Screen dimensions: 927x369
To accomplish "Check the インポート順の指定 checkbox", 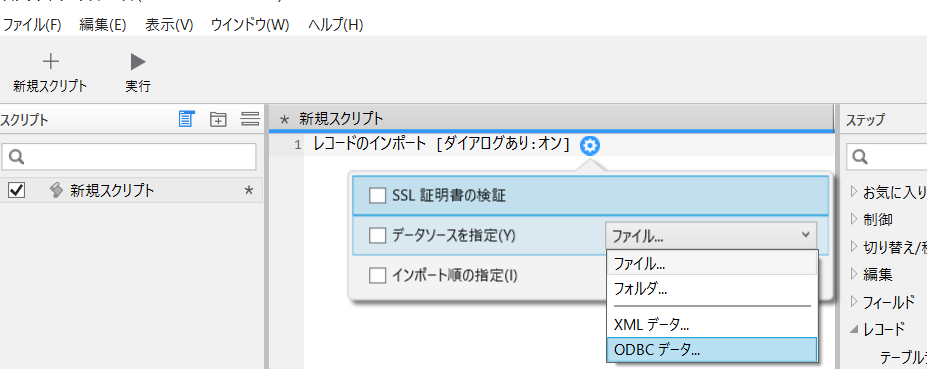I will pyautogui.click(x=377, y=275).
